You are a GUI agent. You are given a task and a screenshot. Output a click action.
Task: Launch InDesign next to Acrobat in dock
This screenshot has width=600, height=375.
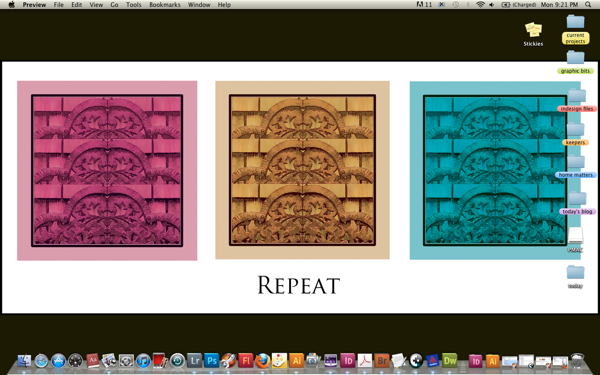[347, 361]
